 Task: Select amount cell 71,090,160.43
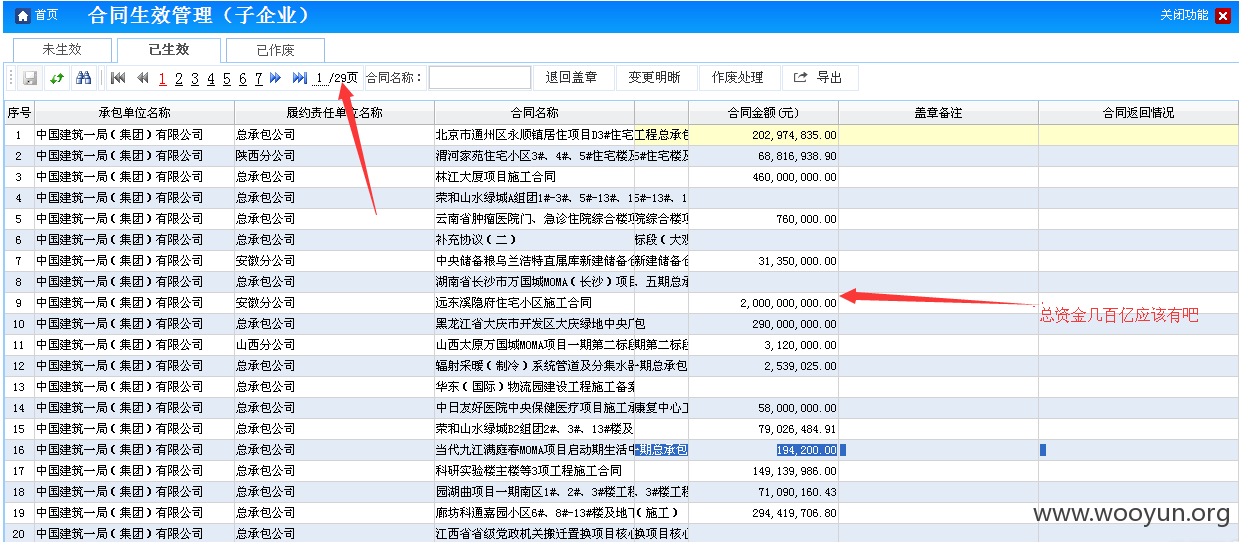[764, 491]
